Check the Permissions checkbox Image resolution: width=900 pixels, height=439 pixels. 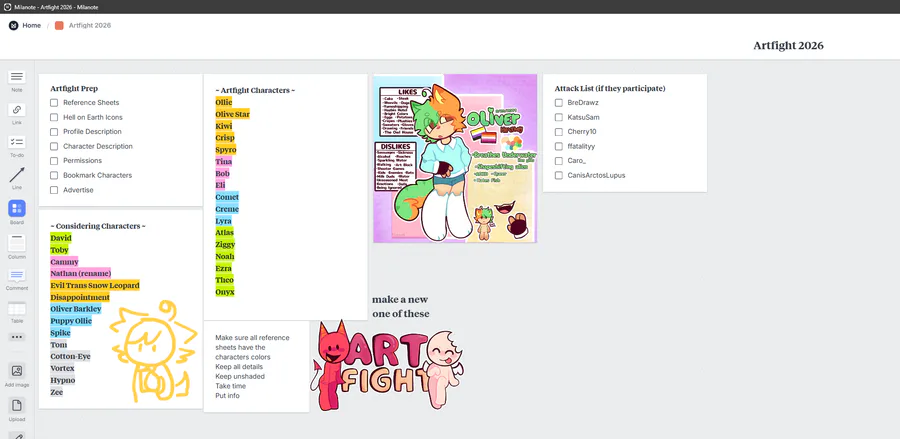(x=54, y=161)
